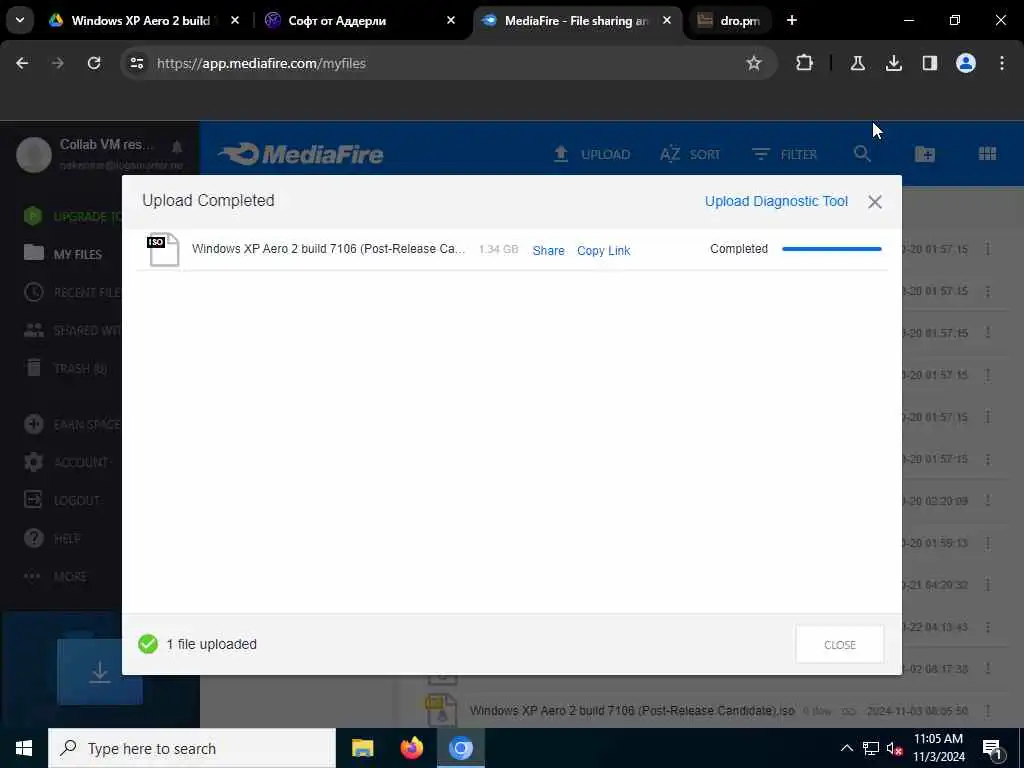Click the new folder icon in MediaFire header
This screenshot has height=768, width=1024.
pos(925,154)
